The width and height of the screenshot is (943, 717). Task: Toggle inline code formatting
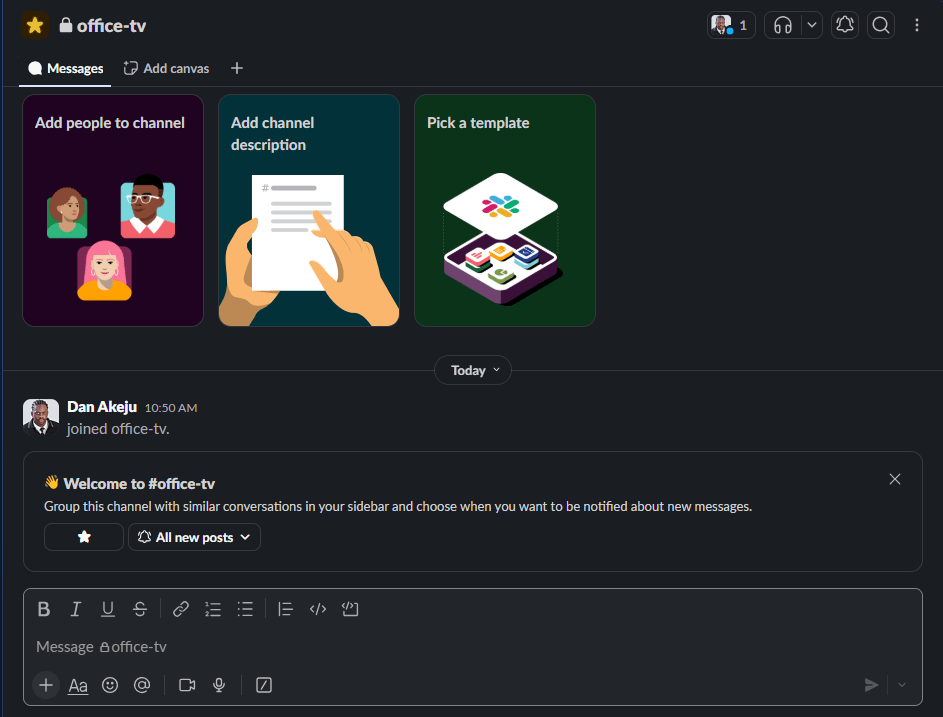point(318,609)
